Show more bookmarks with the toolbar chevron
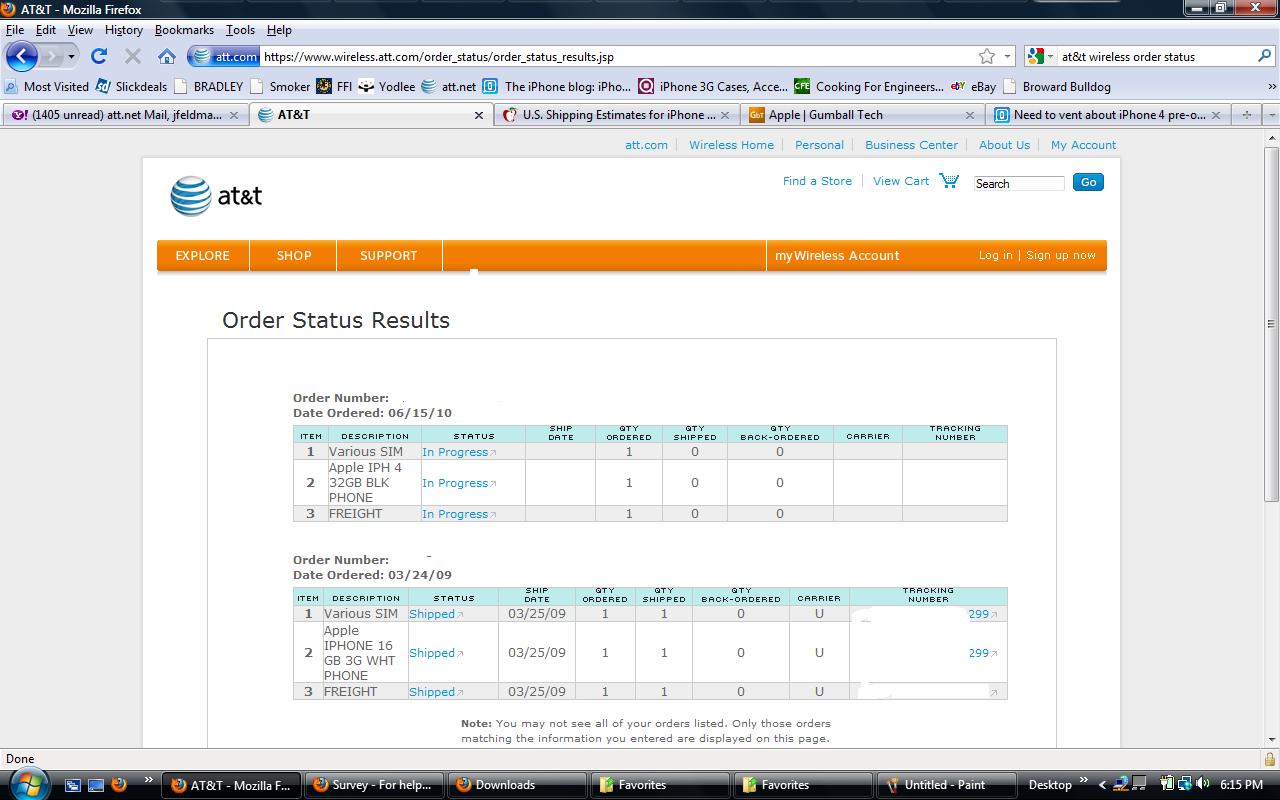This screenshot has width=1280, height=800. (x=1271, y=87)
